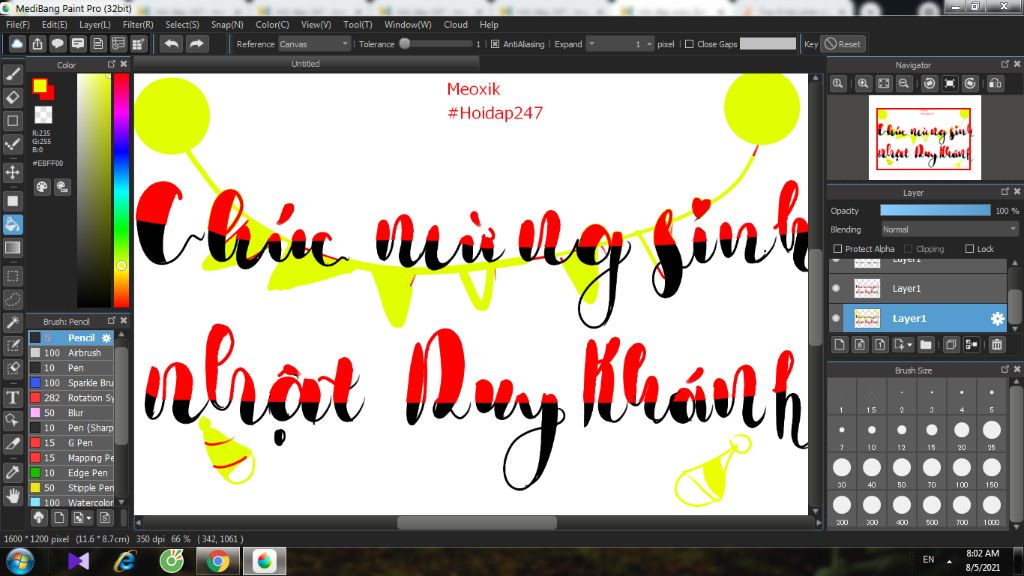Screen dimensions: 1024x576
Task: Select the rectangular Select tool
Action: click(12, 276)
